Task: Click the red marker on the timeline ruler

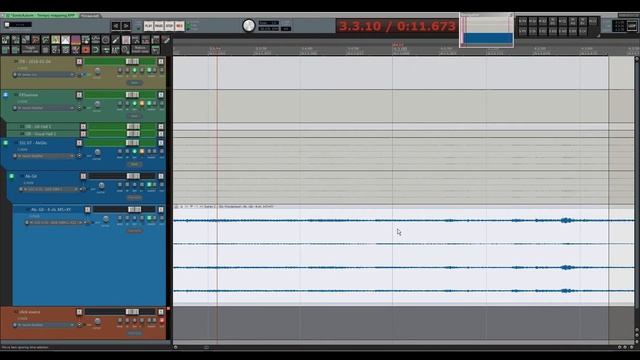Action: [397, 45]
